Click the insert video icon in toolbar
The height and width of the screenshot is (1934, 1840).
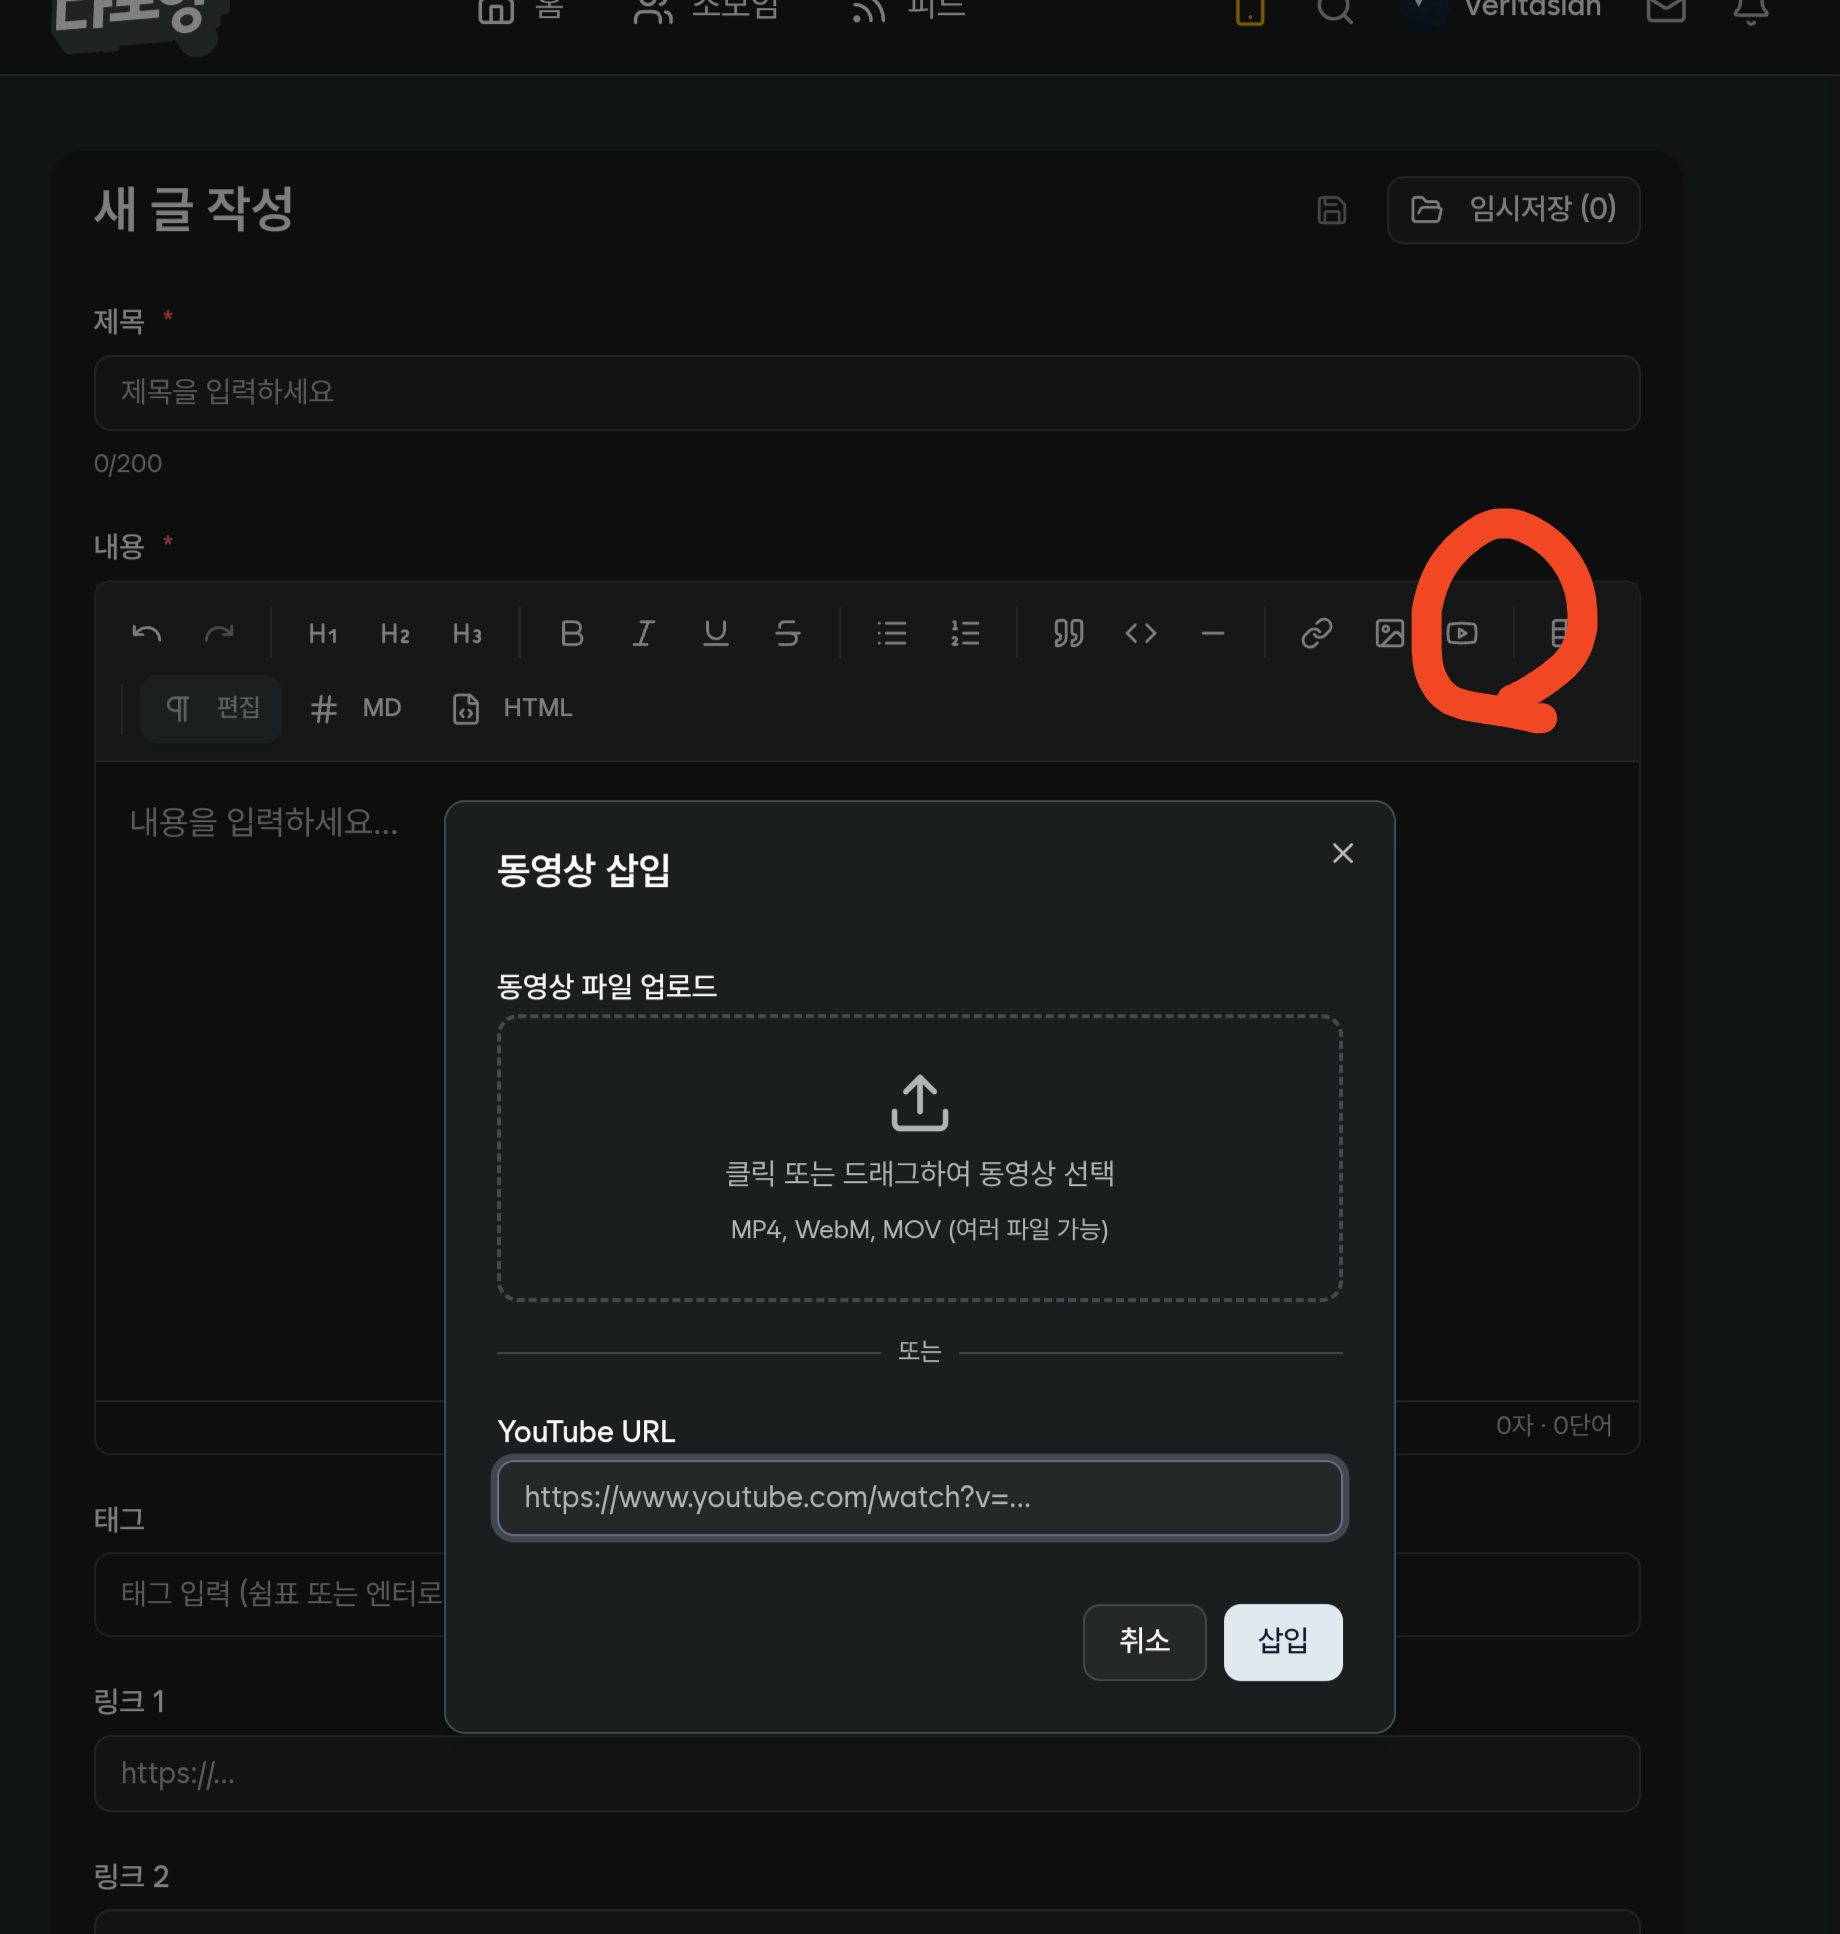[x=1461, y=633]
